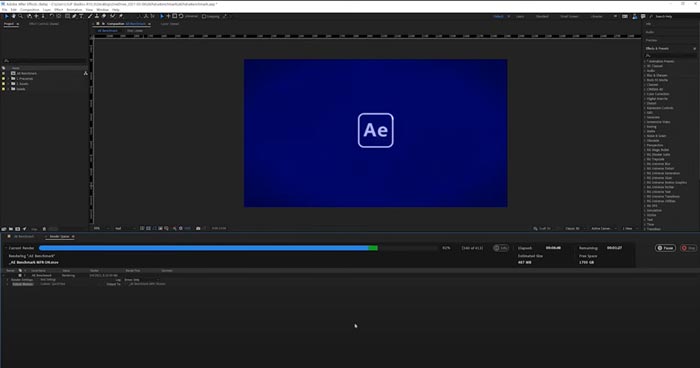Click the New Composition icon in Project panel
This screenshot has height=368, width=700.
click(x=17, y=229)
